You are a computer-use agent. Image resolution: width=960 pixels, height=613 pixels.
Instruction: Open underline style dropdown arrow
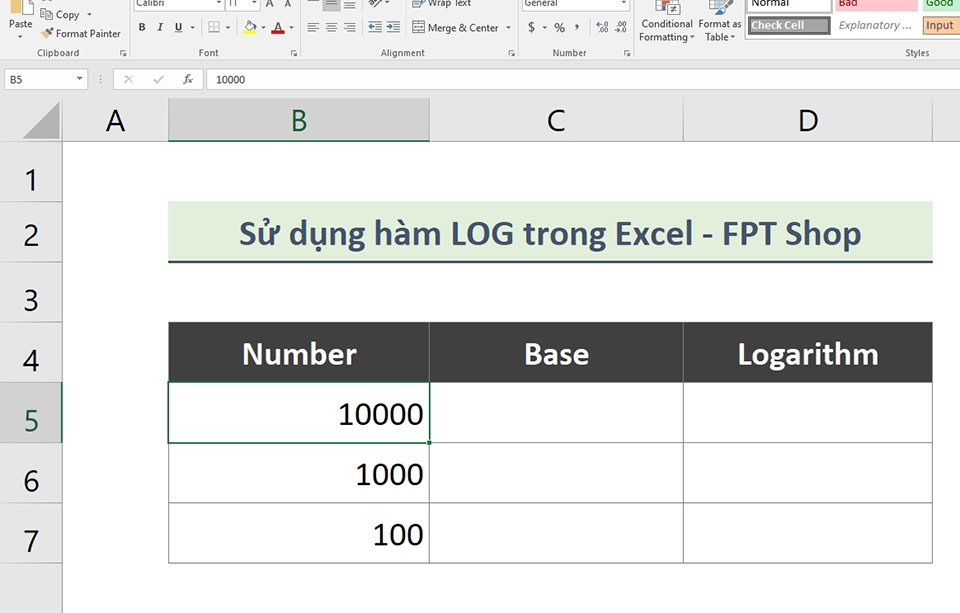click(192, 28)
